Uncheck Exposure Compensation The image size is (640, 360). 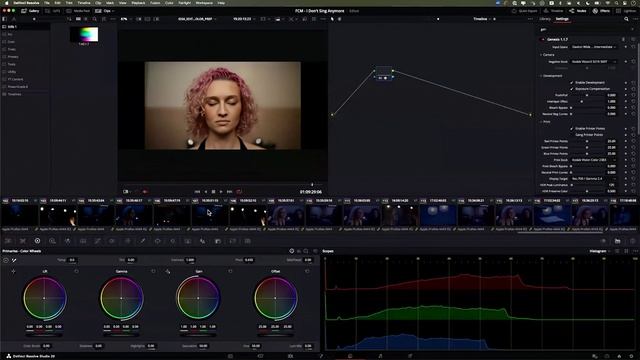[x=571, y=89]
